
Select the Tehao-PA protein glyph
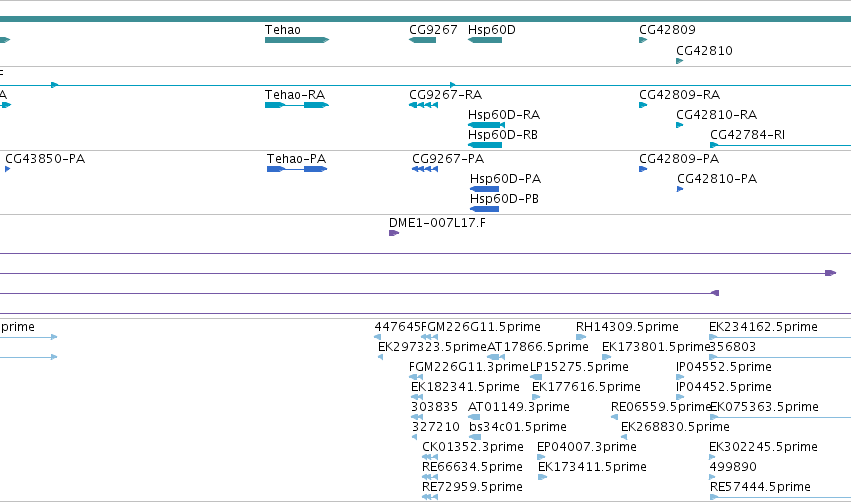(x=297, y=169)
